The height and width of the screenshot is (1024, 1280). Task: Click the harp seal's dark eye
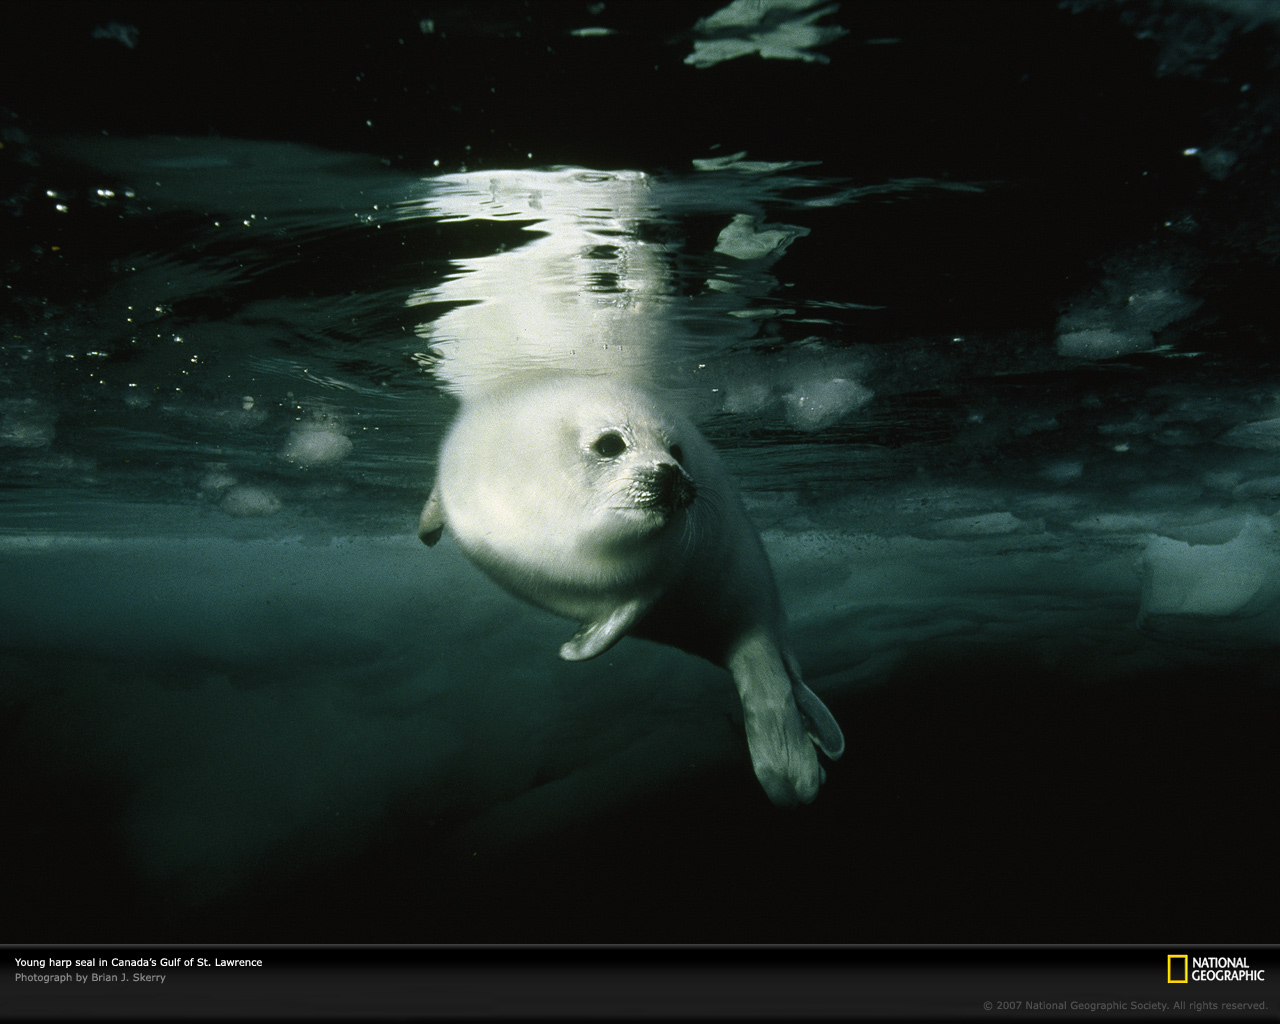click(x=609, y=444)
